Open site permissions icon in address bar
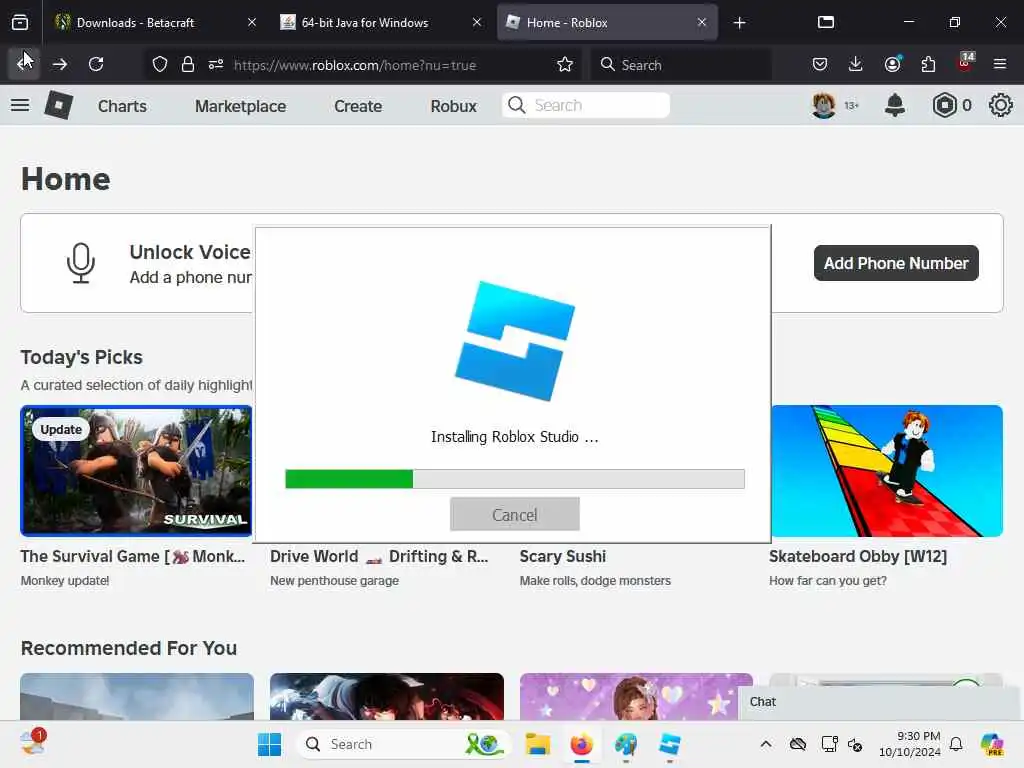 point(216,64)
